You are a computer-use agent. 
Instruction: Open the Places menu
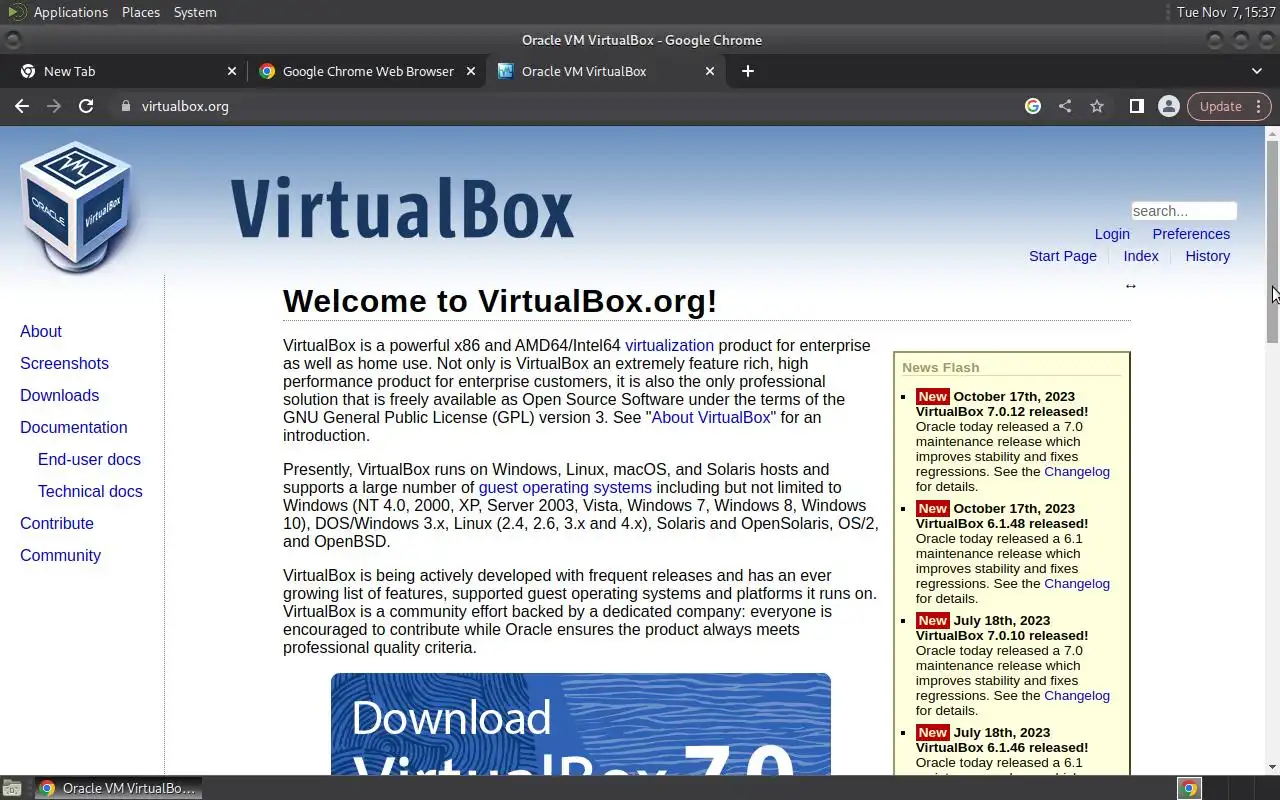(141, 12)
